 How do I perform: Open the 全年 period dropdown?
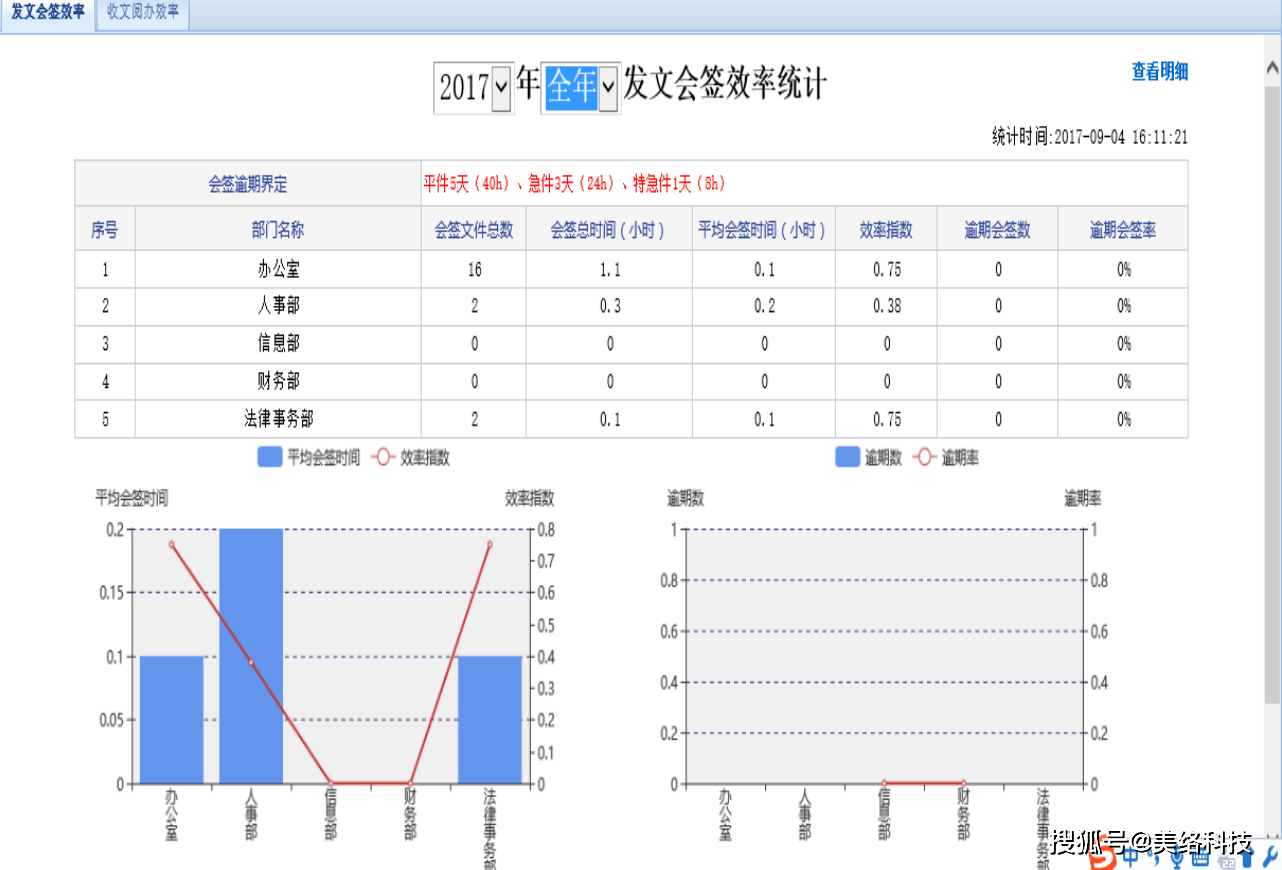[580, 88]
